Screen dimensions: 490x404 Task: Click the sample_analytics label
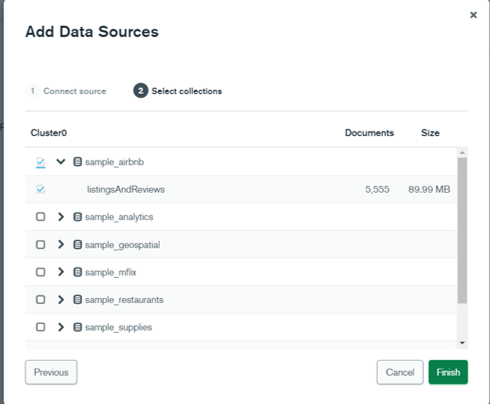point(119,217)
